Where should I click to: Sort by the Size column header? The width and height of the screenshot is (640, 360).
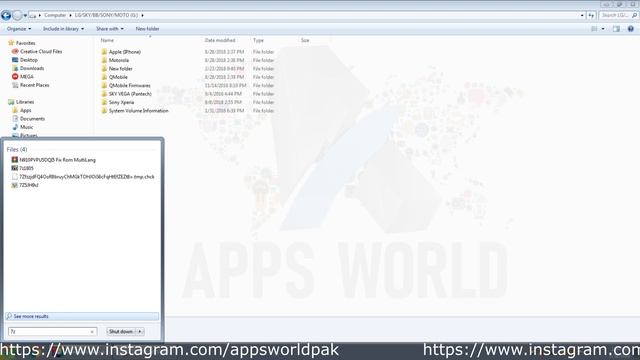(x=305, y=40)
